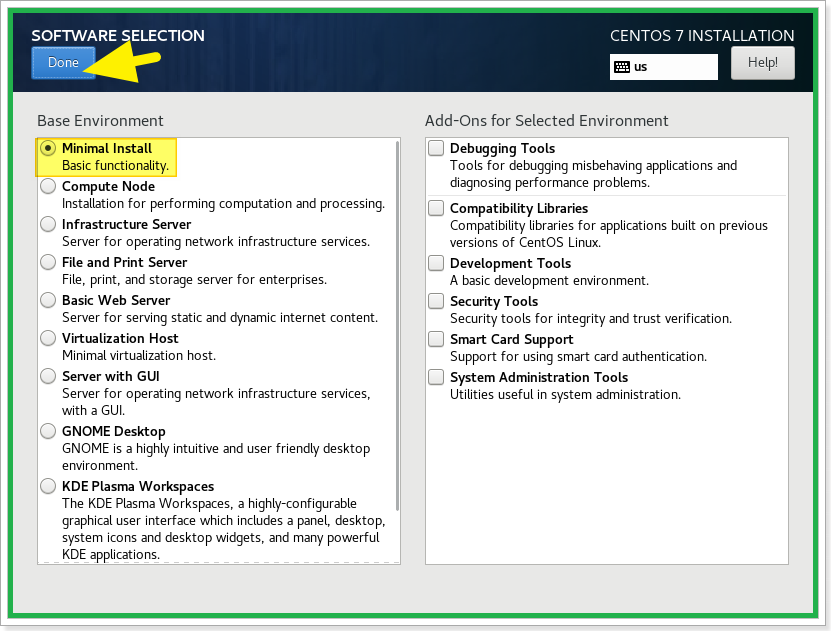Open the us keyboard layout selector
The width and height of the screenshot is (831, 631).
coord(664,67)
